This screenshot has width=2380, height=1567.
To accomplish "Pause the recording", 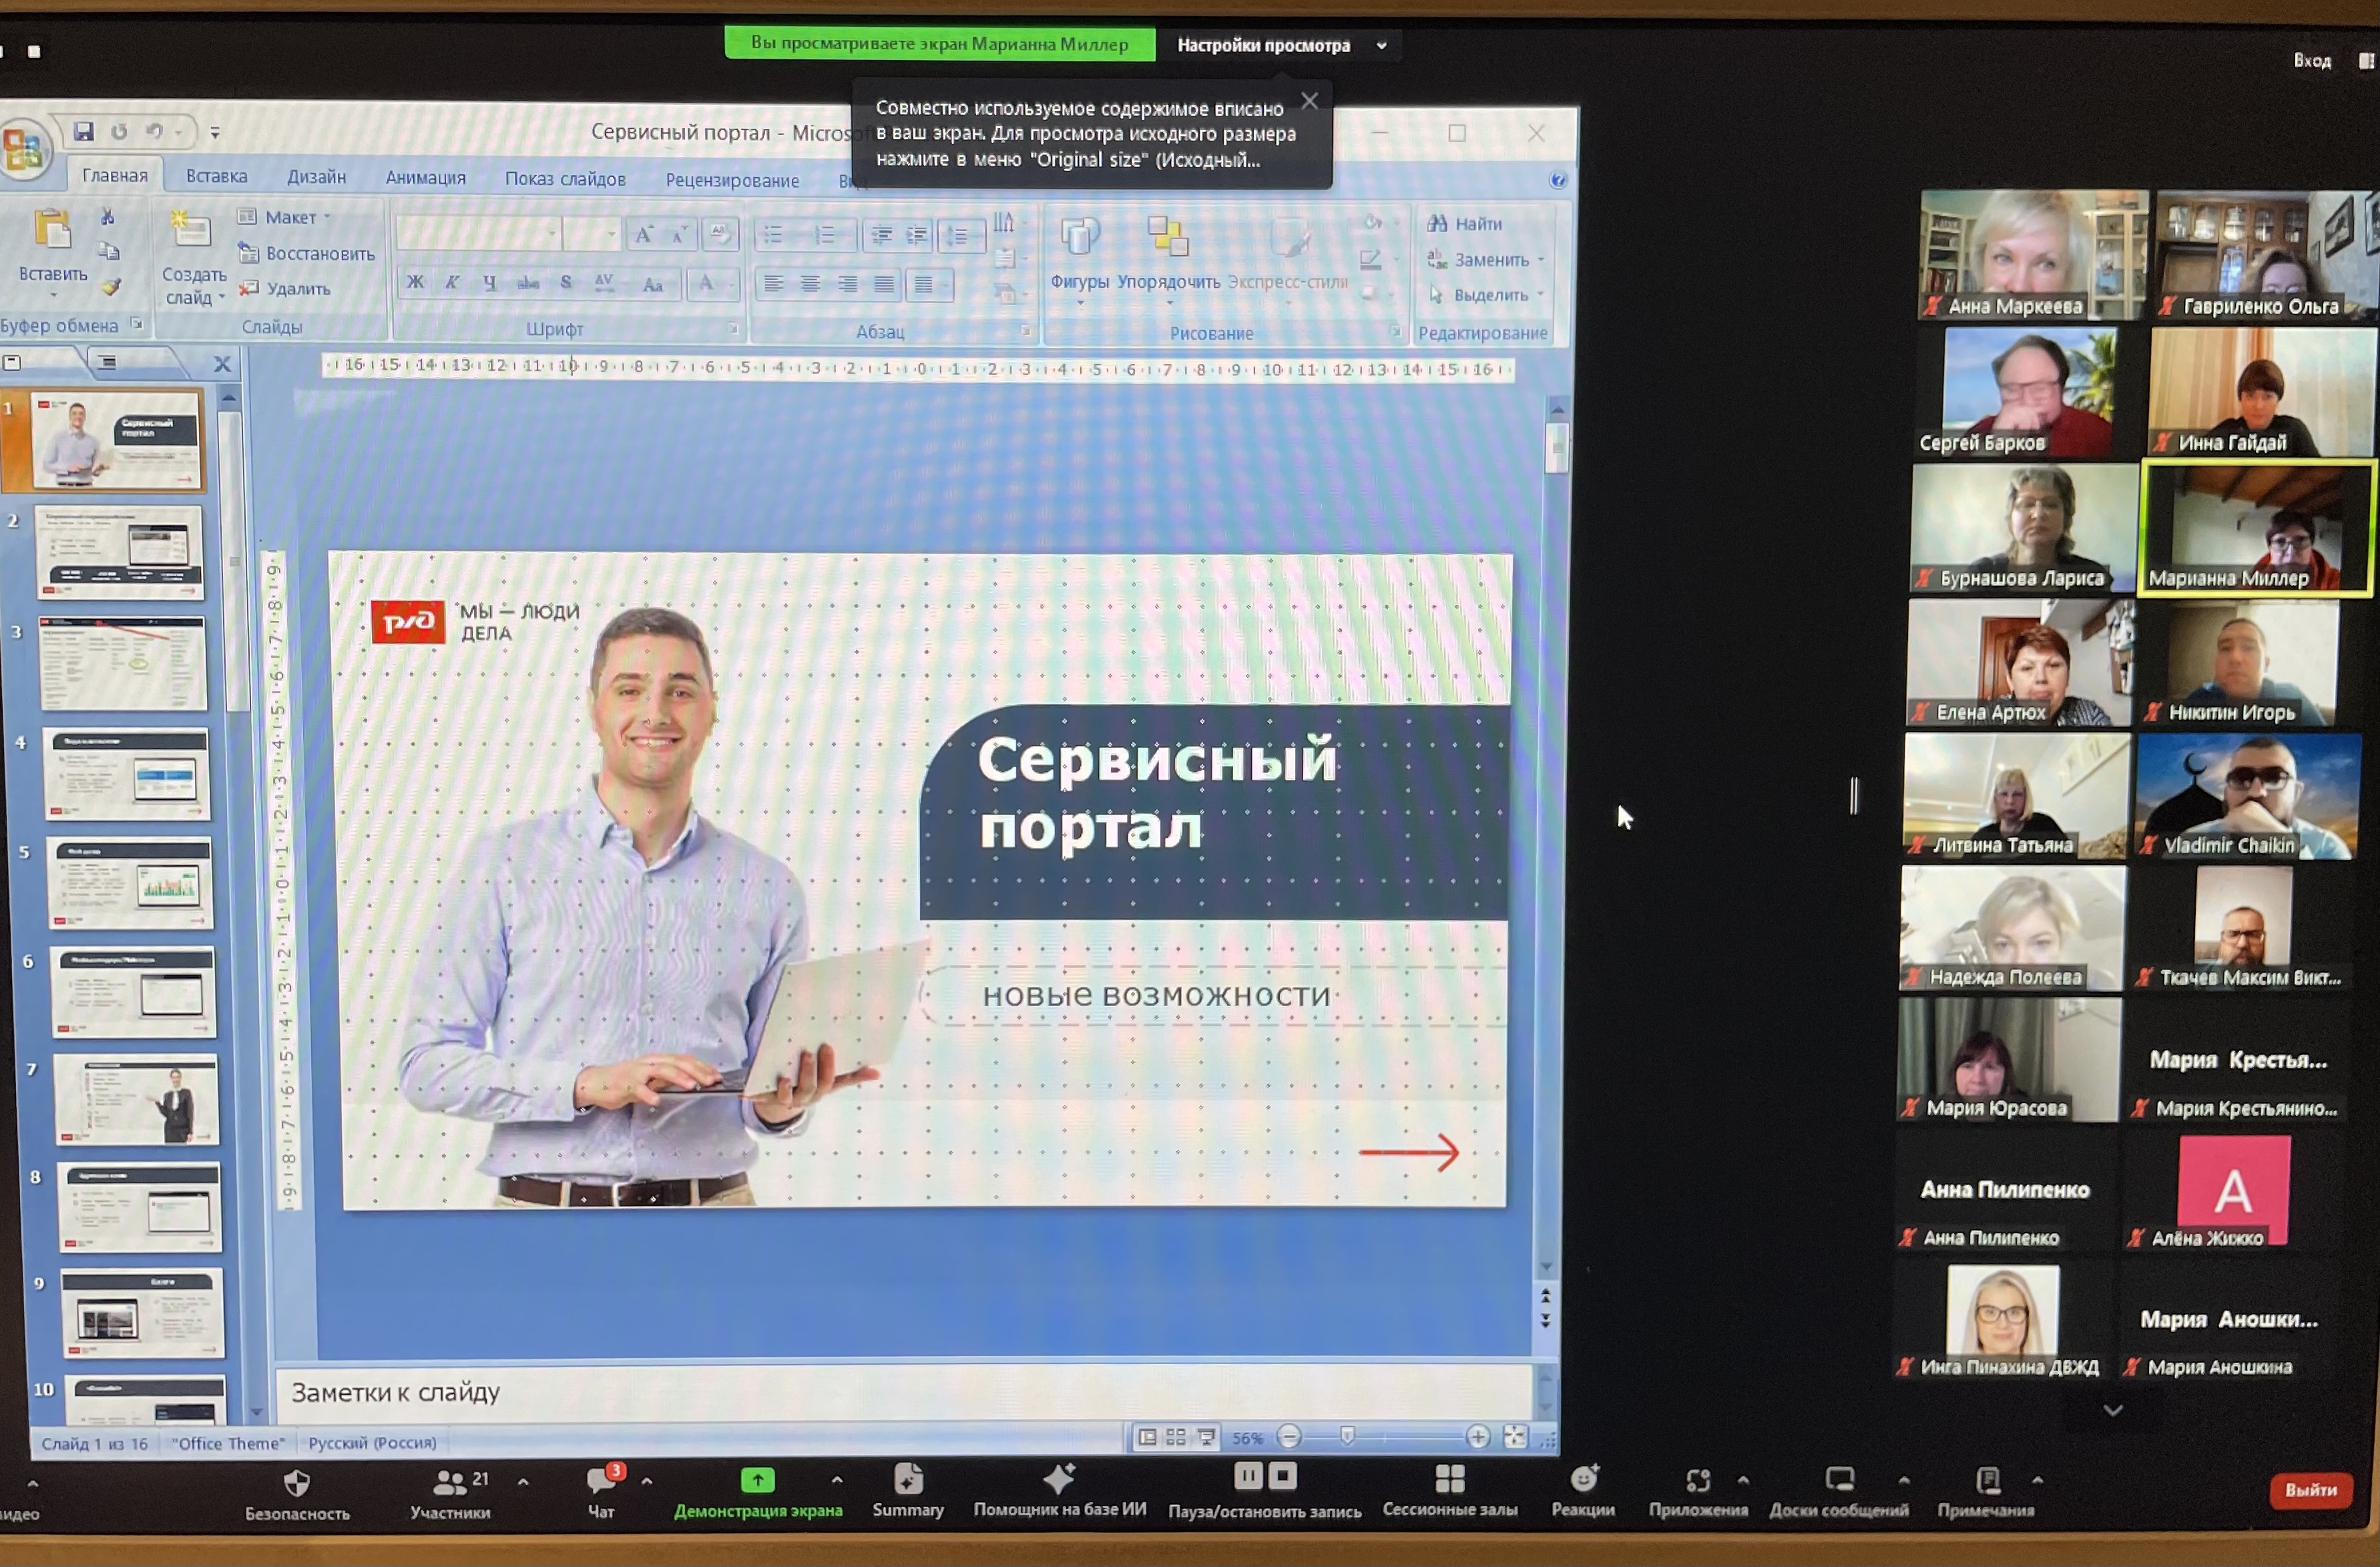I will click(x=1248, y=1476).
